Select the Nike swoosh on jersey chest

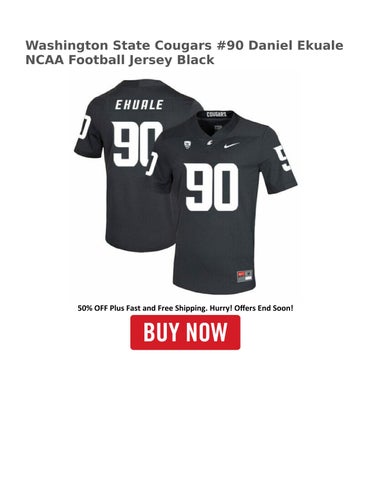(x=231, y=146)
